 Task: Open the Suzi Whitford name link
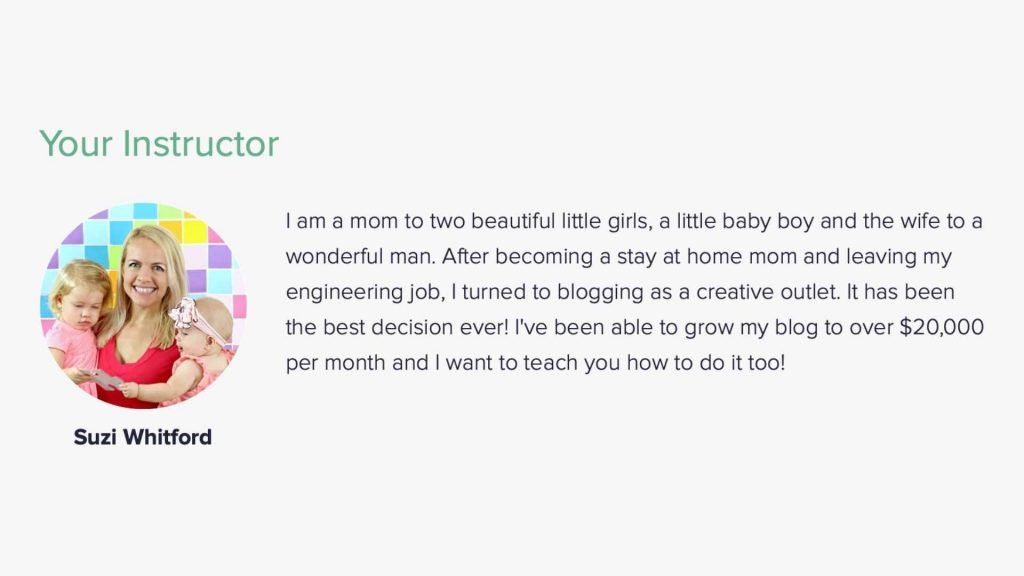142,437
